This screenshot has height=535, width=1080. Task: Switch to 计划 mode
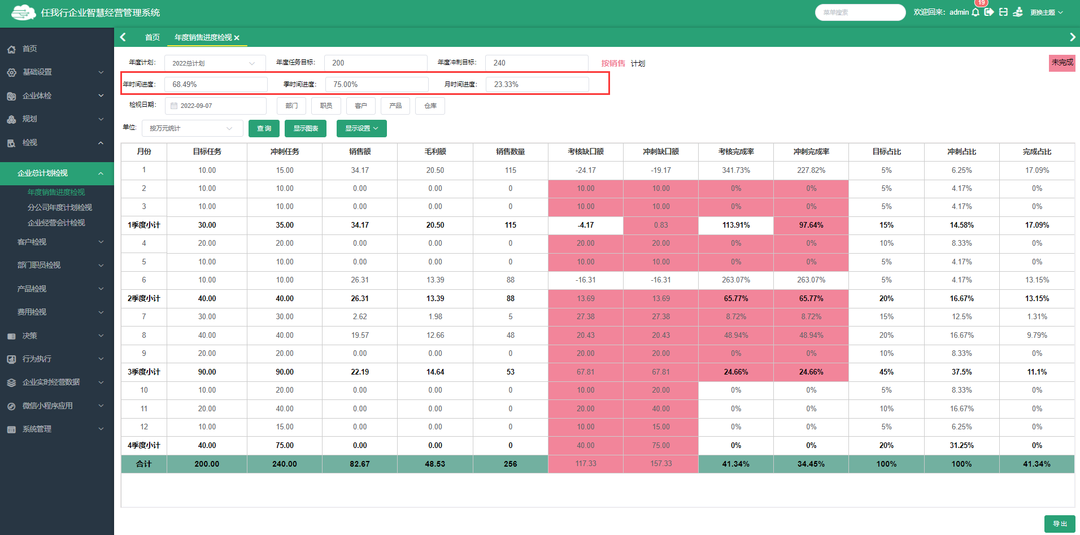tap(637, 63)
